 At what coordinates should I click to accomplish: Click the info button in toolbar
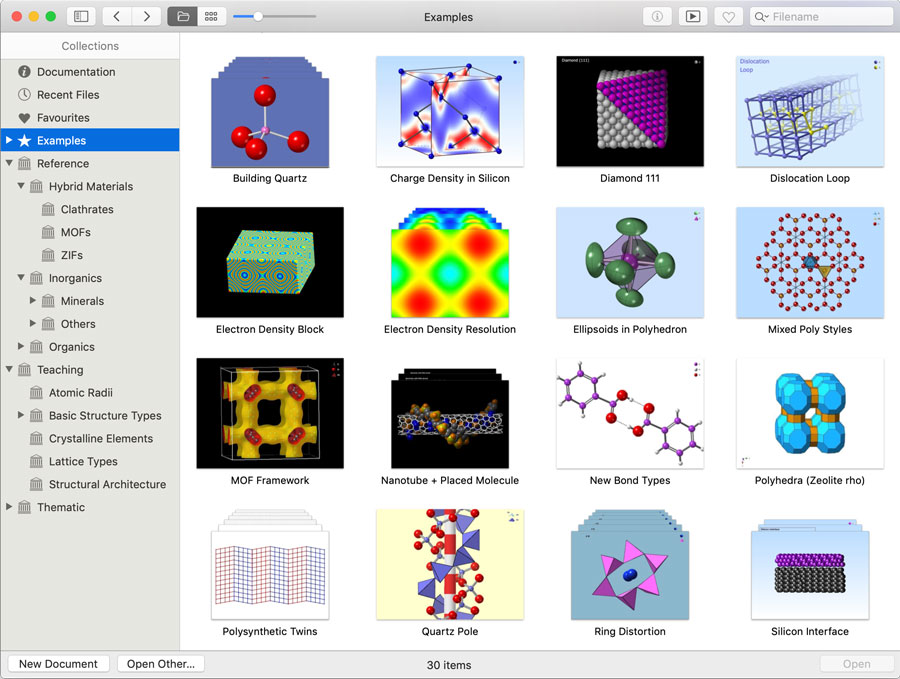[657, 16]
